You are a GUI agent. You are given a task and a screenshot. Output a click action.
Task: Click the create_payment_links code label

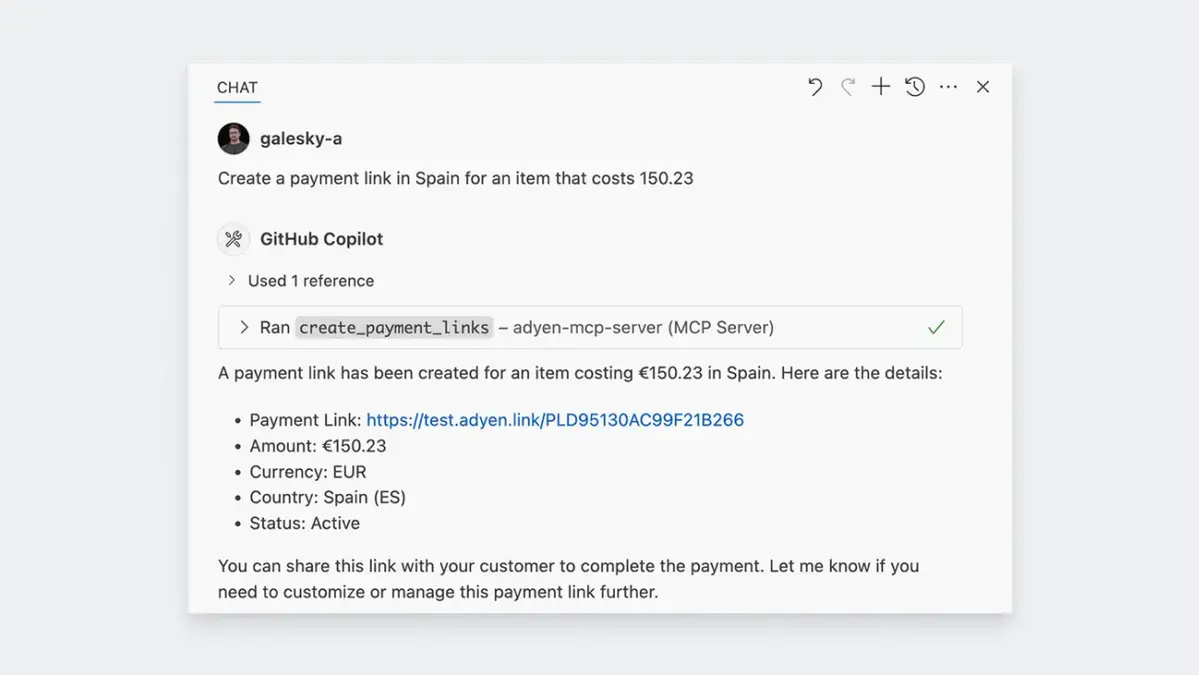pyautogui.click(x=394, y=327)
